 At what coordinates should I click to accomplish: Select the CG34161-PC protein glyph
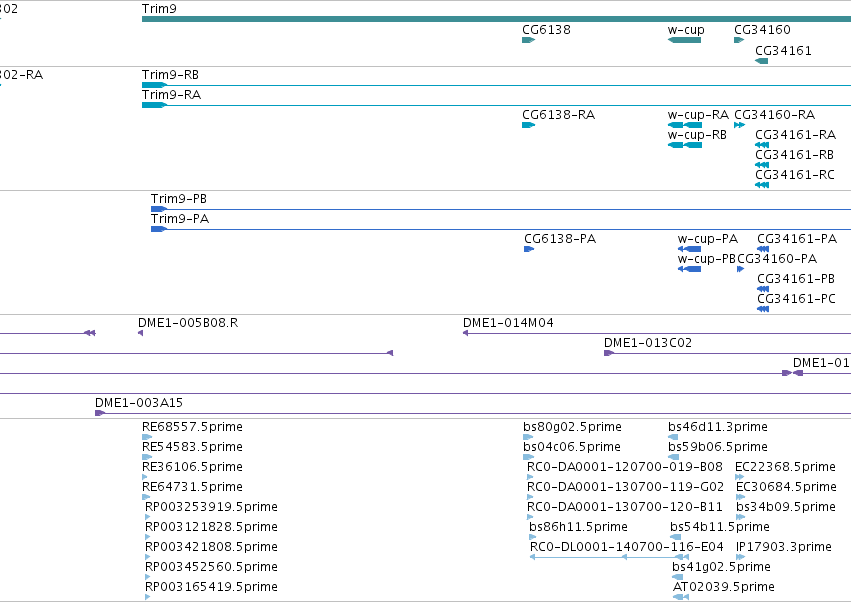coord(763,309)
